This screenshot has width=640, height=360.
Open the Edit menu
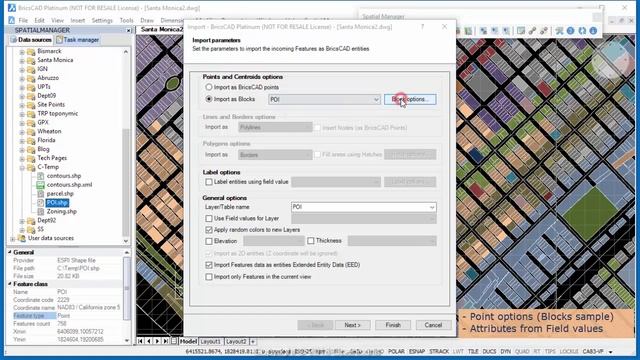40,20
